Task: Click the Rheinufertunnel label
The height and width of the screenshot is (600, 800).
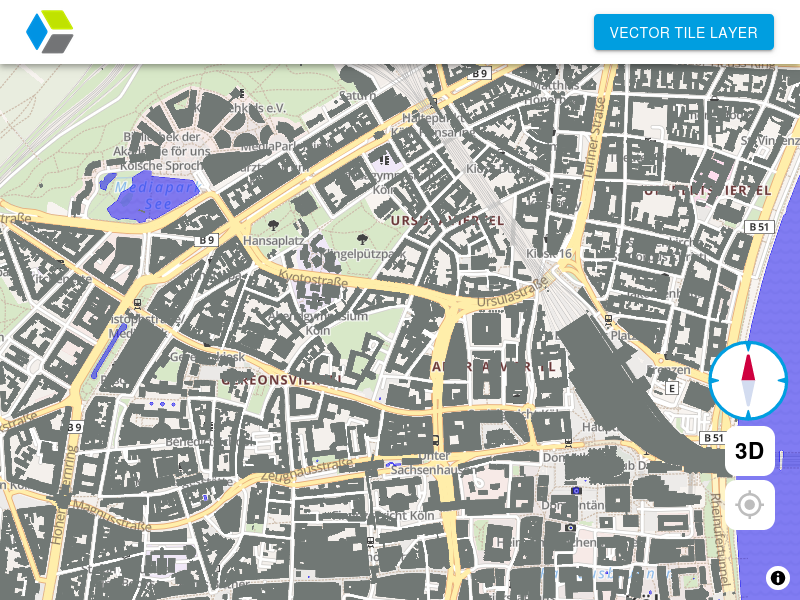Action: (719, 540)
